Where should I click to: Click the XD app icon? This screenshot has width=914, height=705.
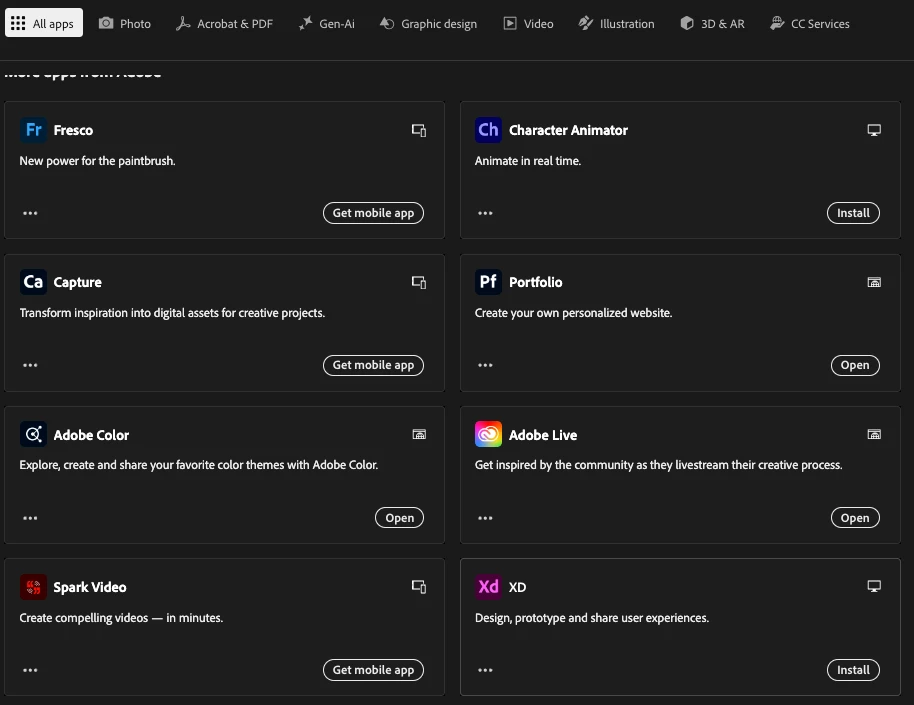click(x=488, y=587)
